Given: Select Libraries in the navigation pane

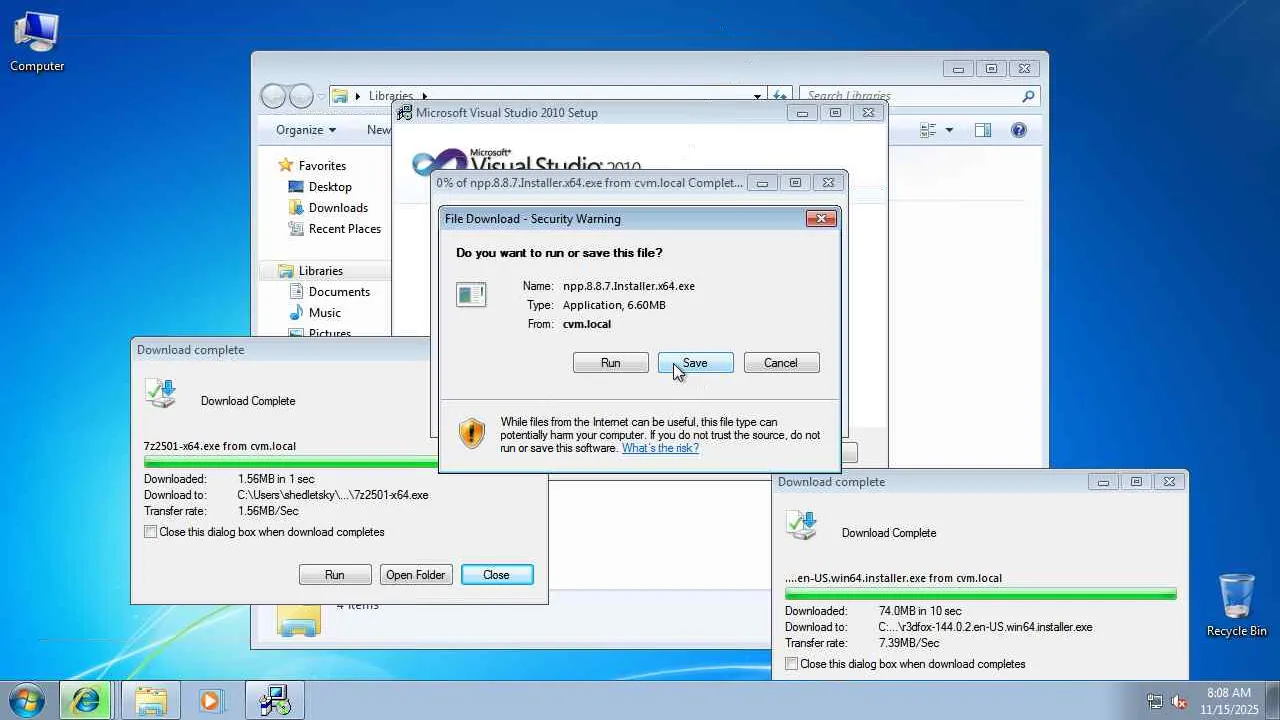Looking at the screenshot, I should pos(320,271).
